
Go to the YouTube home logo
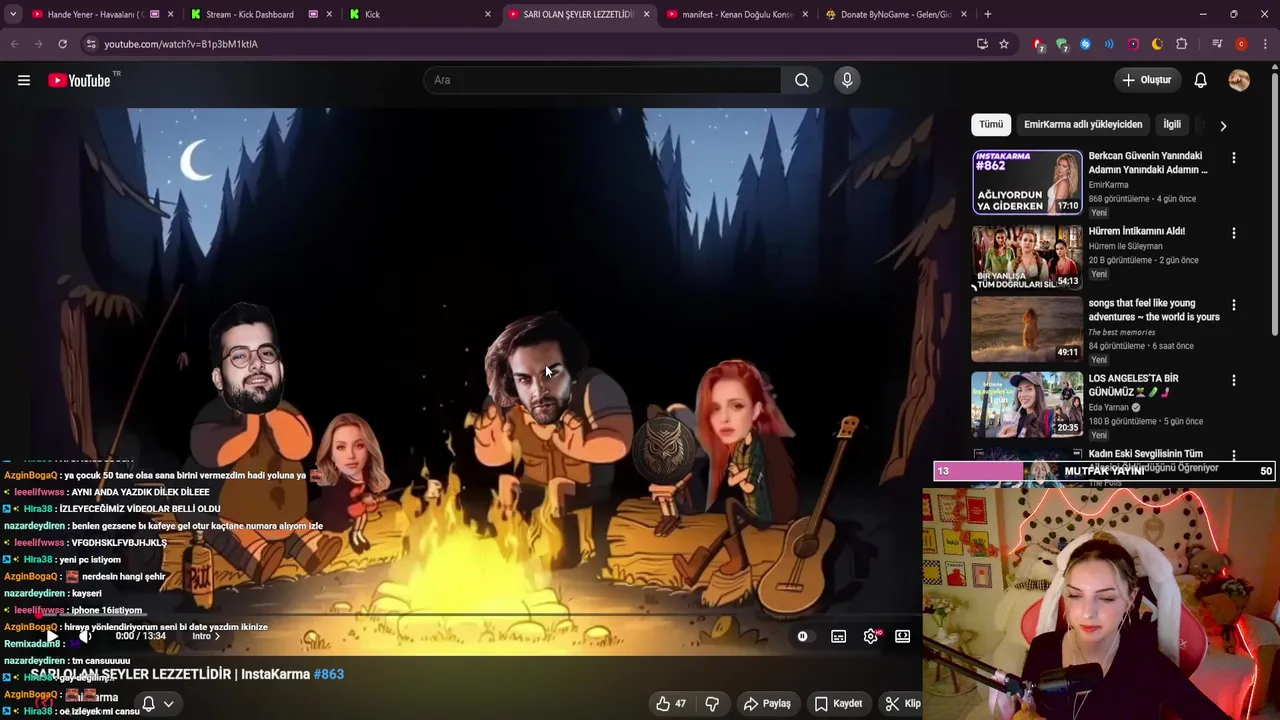click(80, 80)
